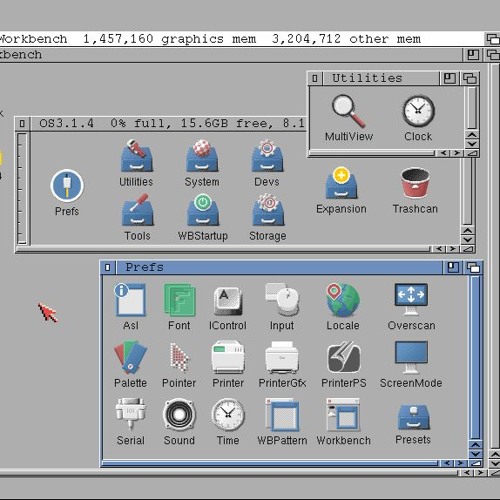This screenshot has height=500, width=500.
Task: Click the OS3.1.4 disk fill gauge
Action: [x=22, y=188]
